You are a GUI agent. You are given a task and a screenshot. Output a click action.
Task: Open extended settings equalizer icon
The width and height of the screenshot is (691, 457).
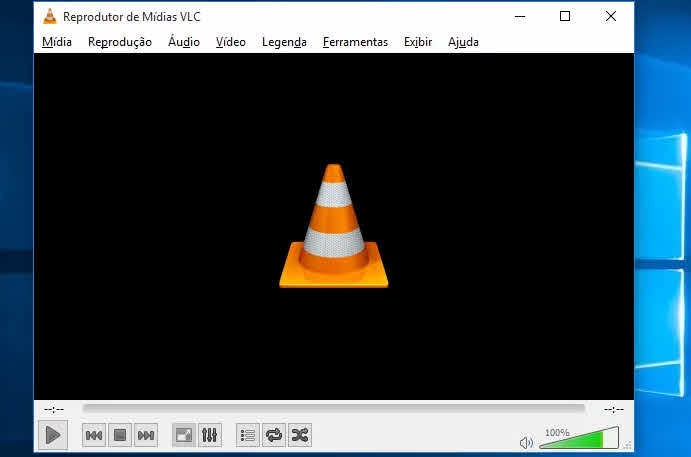210,435
